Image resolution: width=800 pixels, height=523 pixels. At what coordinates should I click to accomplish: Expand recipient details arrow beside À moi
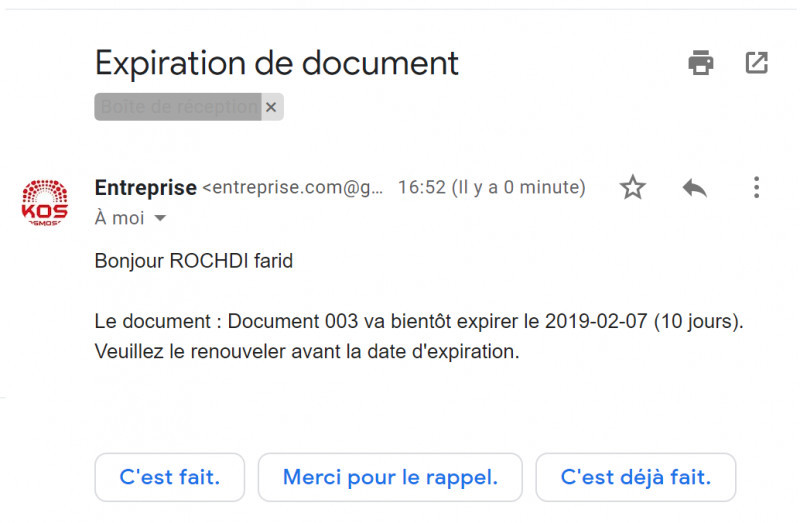pyautogui.click(x=160, y=218)
